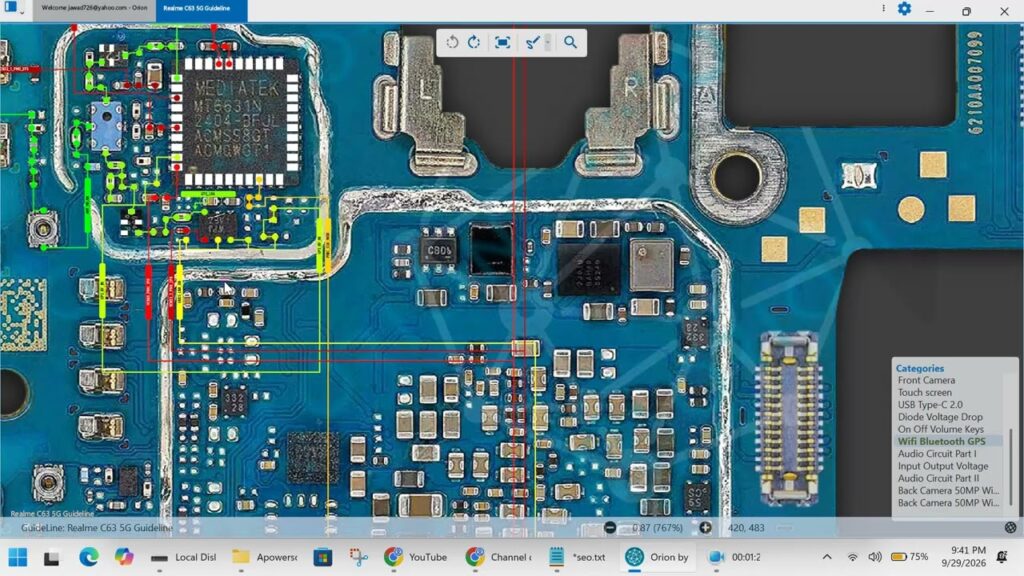This screenshot has height=576, width=1024.
Task: Open the blue settings gear
Action: (x=904, y=9)
